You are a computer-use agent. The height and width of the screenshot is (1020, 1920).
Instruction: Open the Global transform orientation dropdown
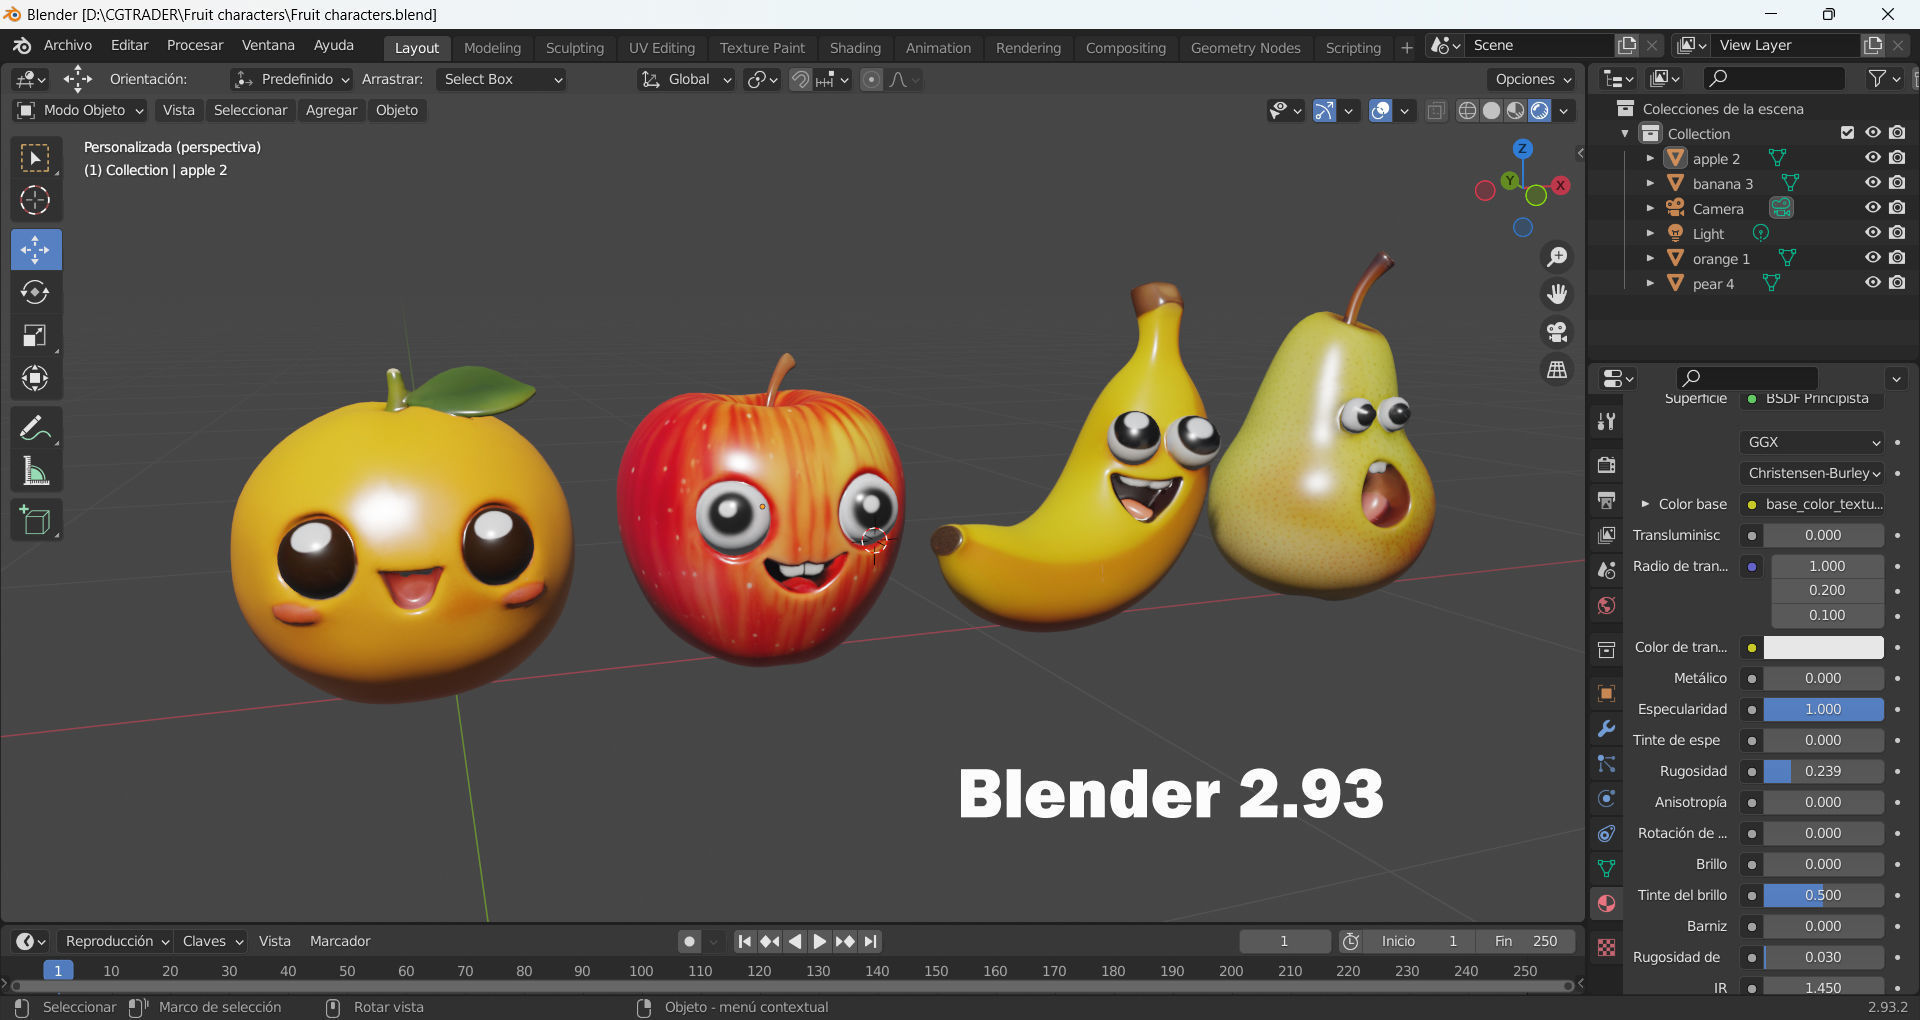pos(686,79)
